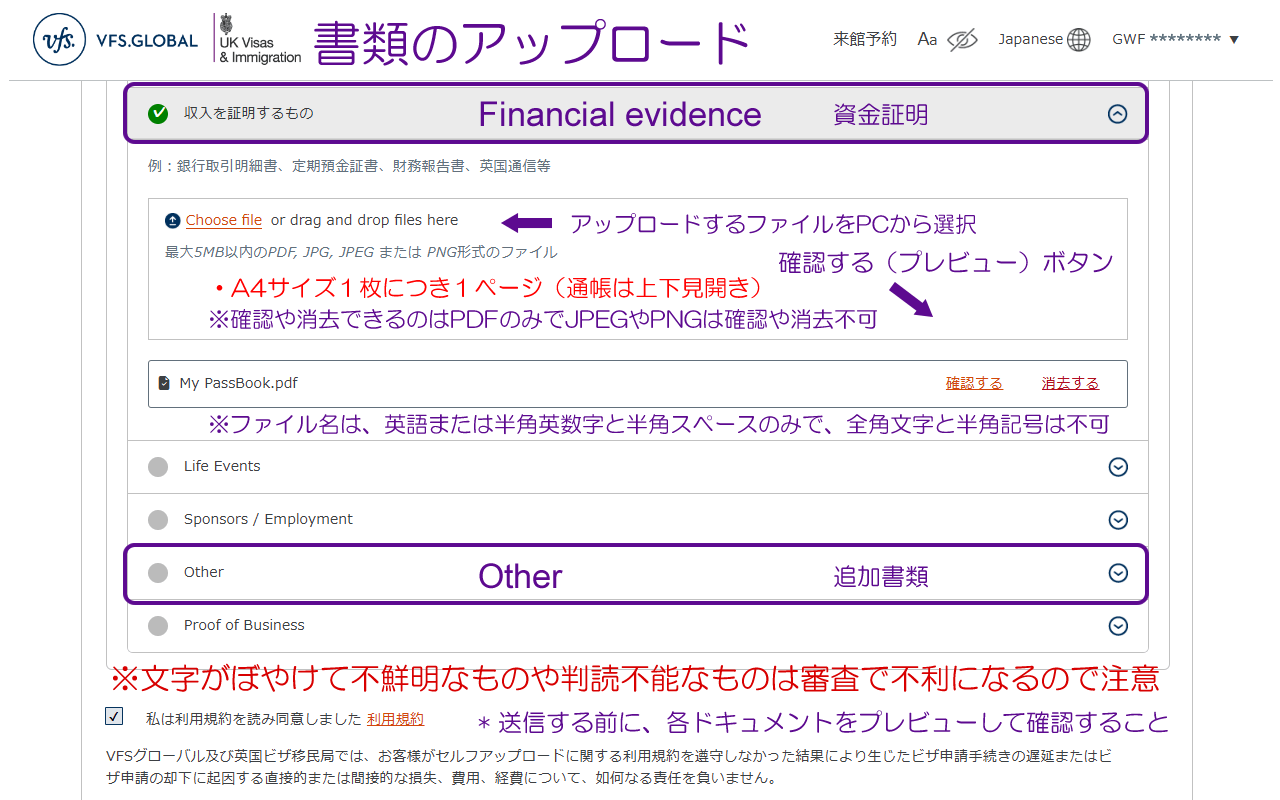Click the upload arrow icon beside Choose file
Image resolution: width=1280 pixels, height=800 pixels.
[173, 221]
